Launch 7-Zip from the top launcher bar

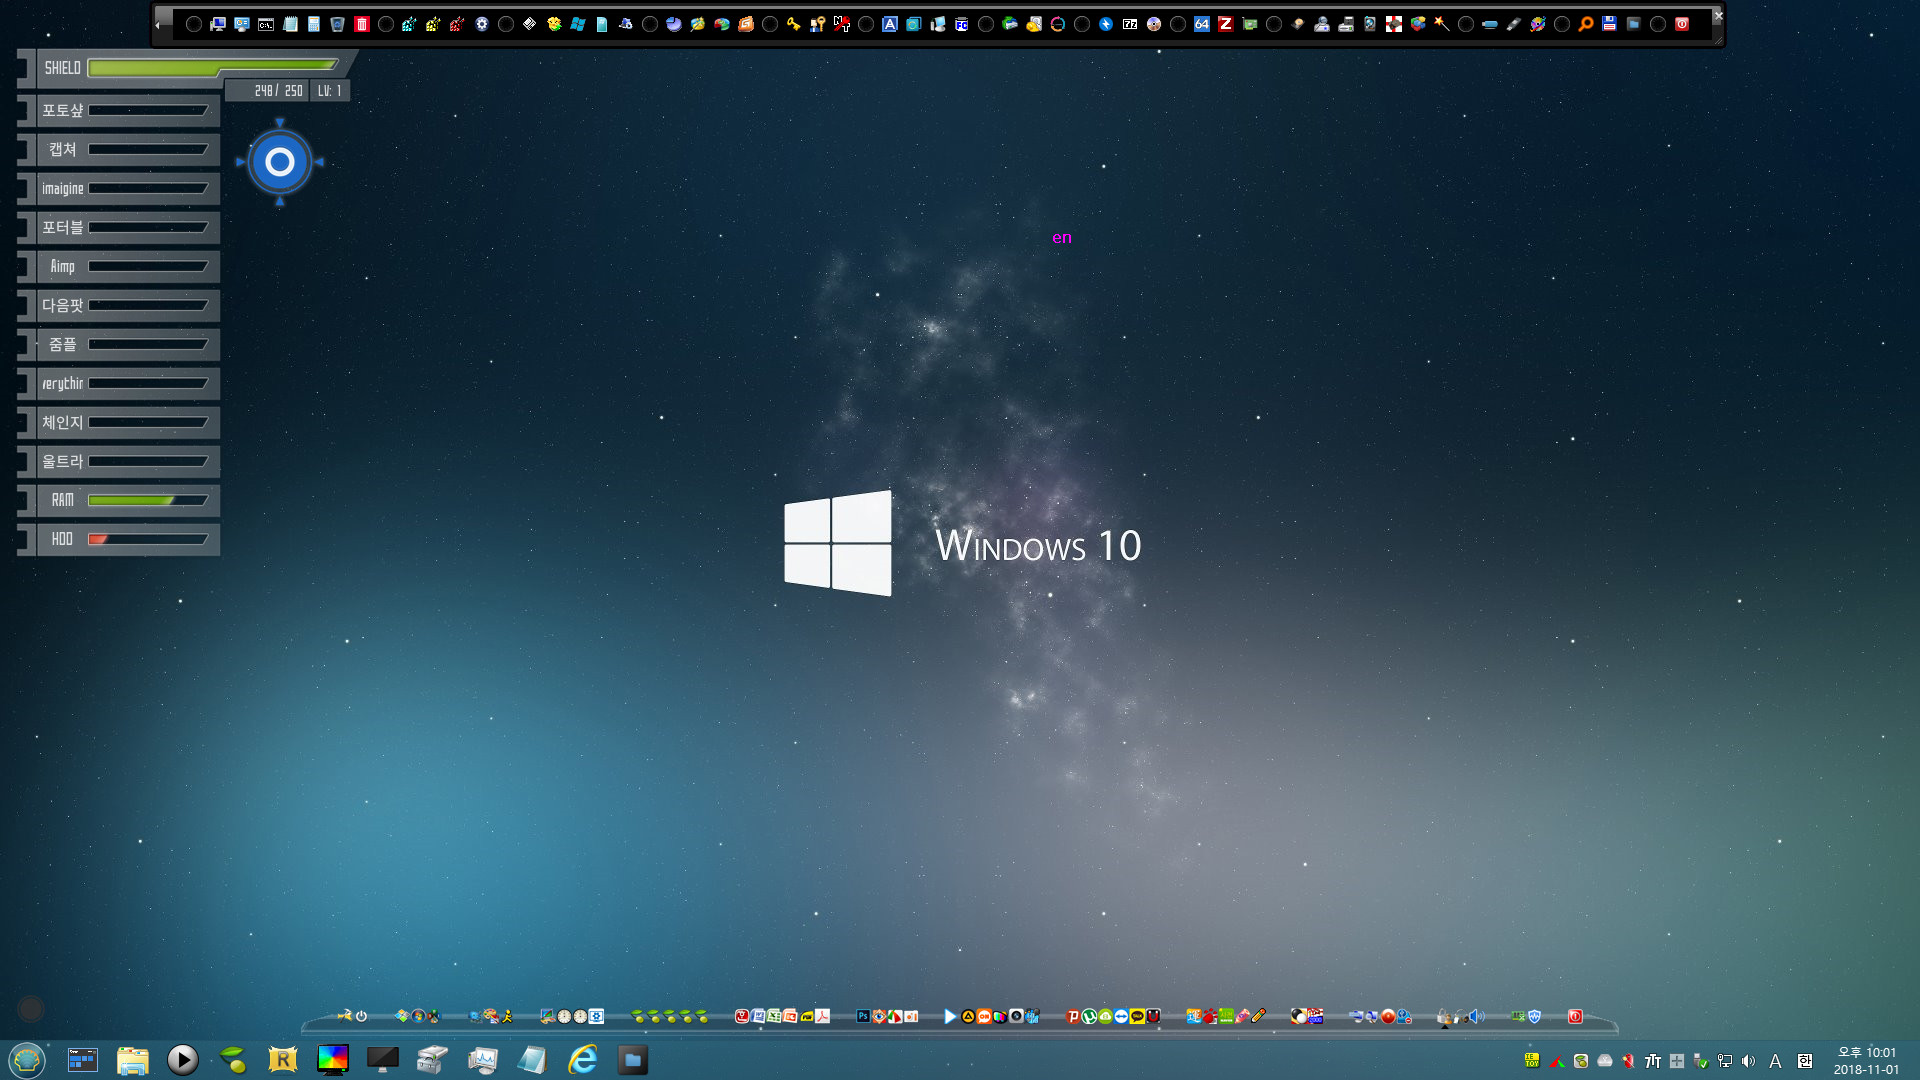[x=1130, y=24]
